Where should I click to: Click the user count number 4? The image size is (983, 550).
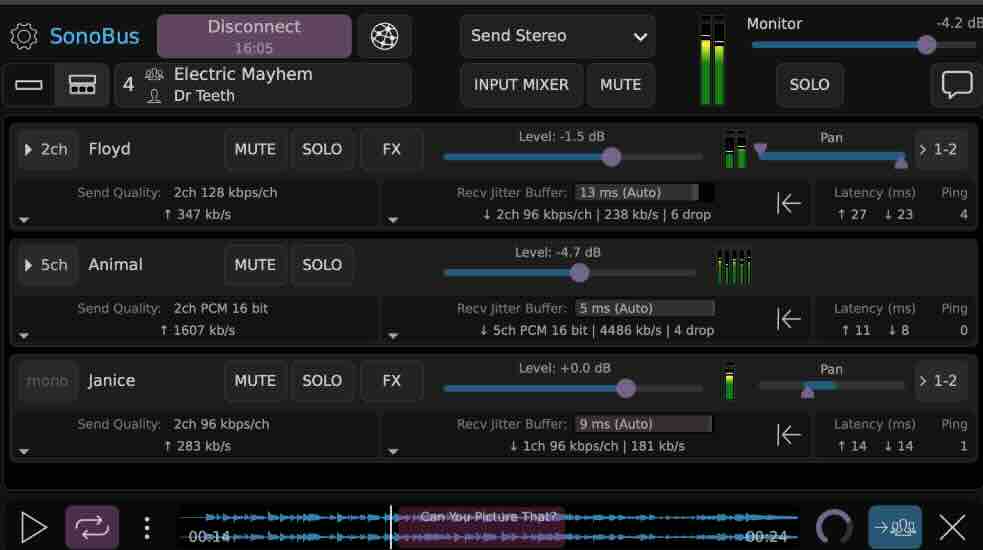[x=129, y=85]
